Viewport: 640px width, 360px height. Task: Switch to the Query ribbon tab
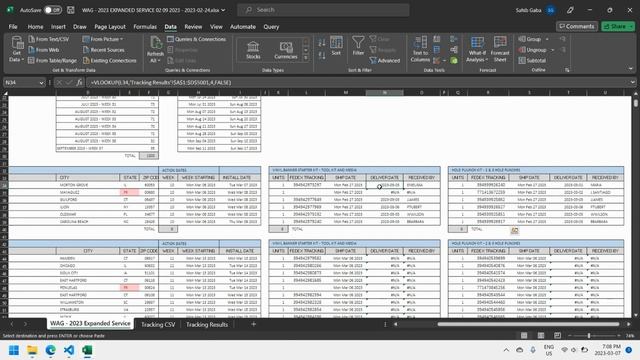tap(271, 27)
